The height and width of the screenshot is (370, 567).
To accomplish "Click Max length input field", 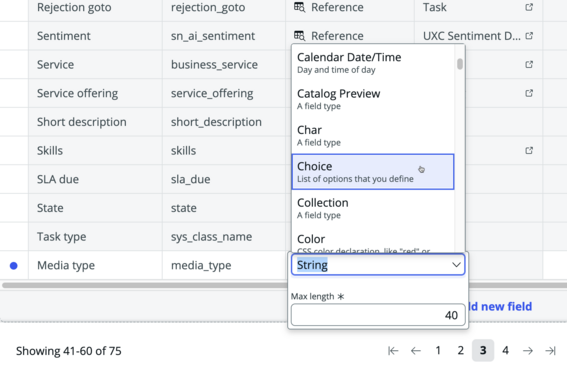I will [378, 315].
